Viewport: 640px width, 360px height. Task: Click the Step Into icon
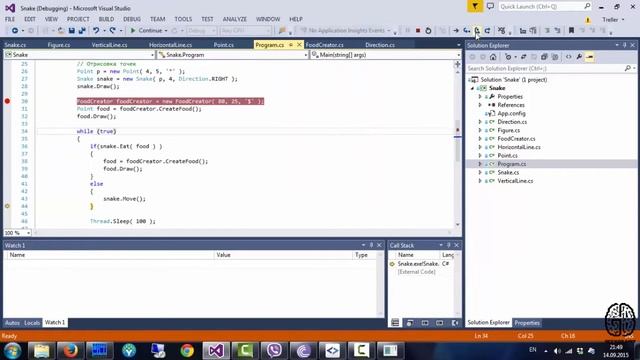pos(467,31)
